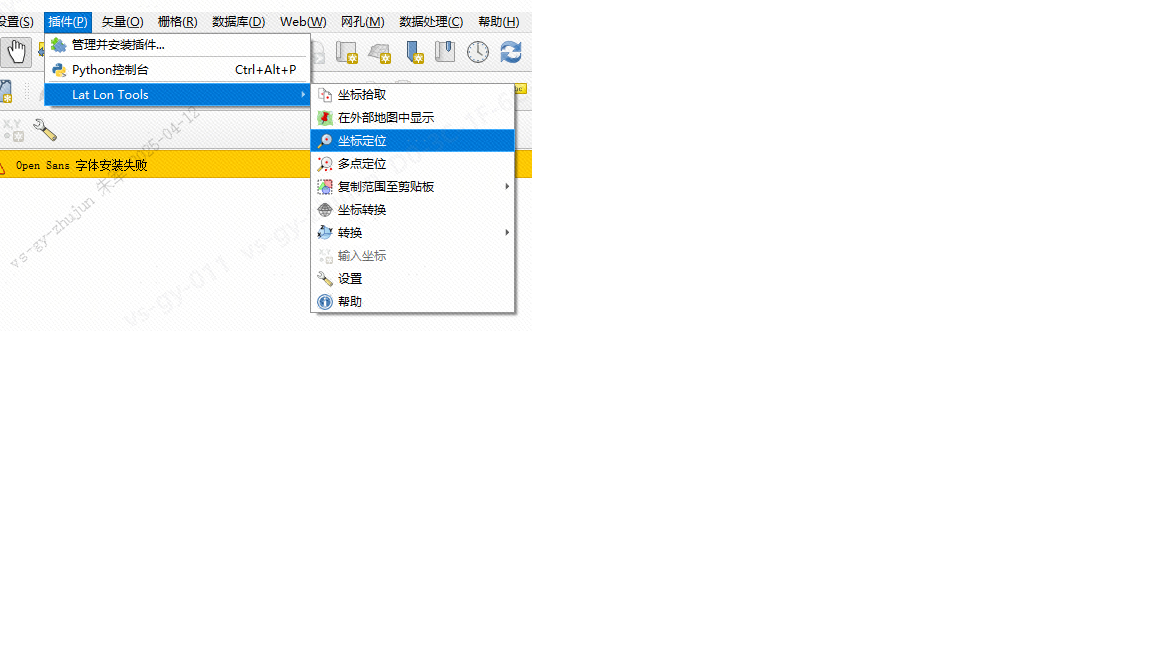
Task: Click the Python logo icon
Action: (59, 70)
